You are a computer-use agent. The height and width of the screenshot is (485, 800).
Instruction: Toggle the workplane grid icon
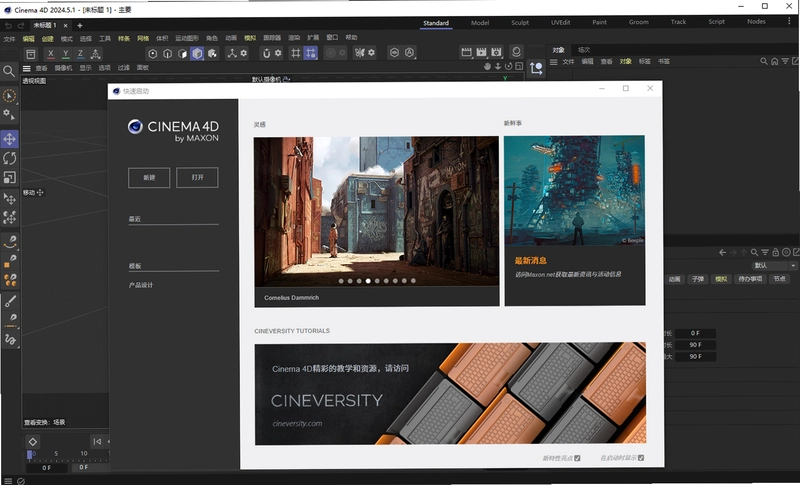point(295,53)
